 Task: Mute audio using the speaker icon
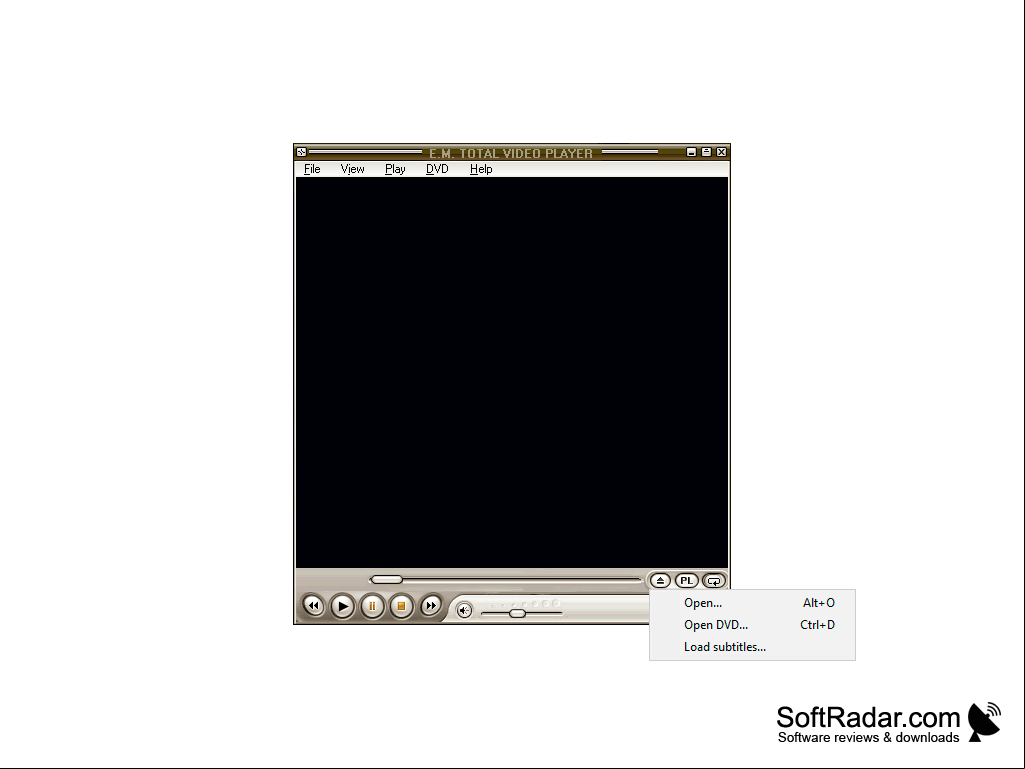464,611
